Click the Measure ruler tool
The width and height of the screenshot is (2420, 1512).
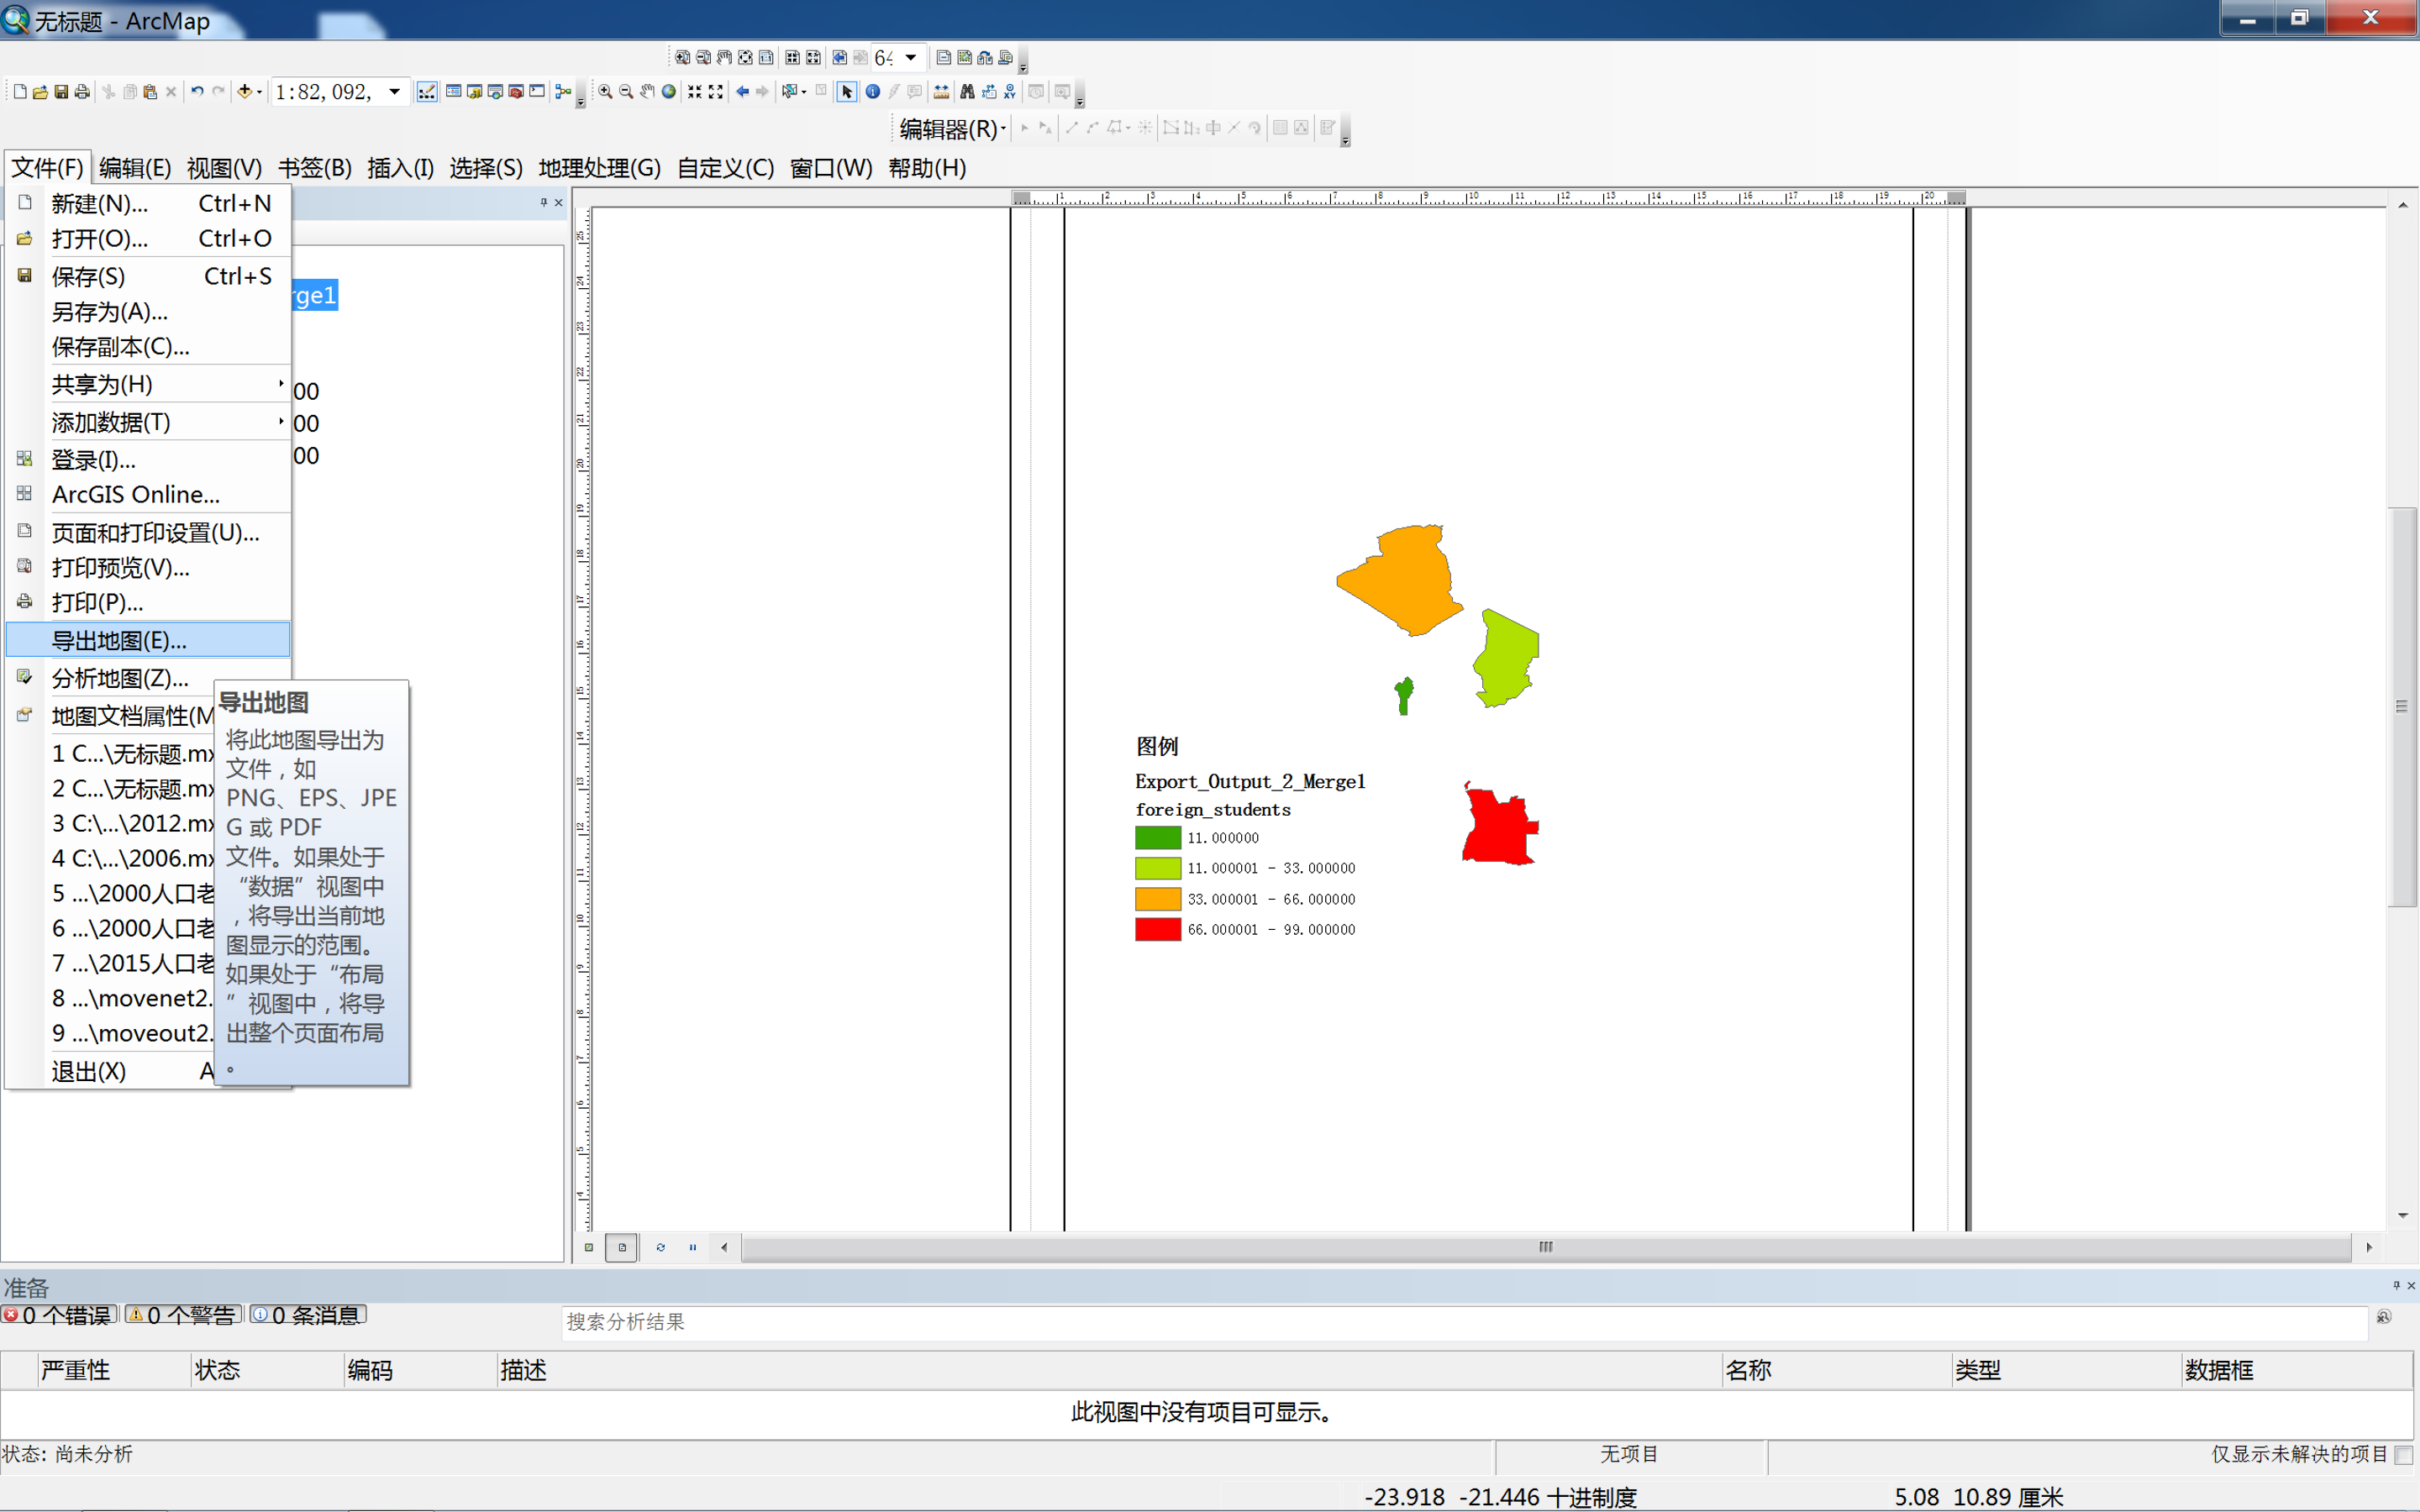coord(941,92)
